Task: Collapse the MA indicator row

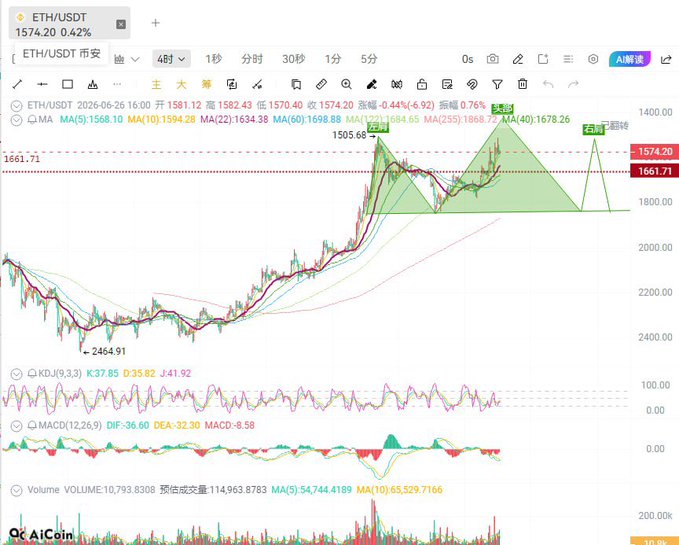Action: point(16,120)
